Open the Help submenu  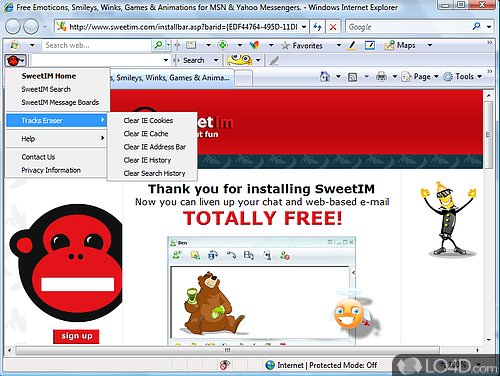point(56,139)
